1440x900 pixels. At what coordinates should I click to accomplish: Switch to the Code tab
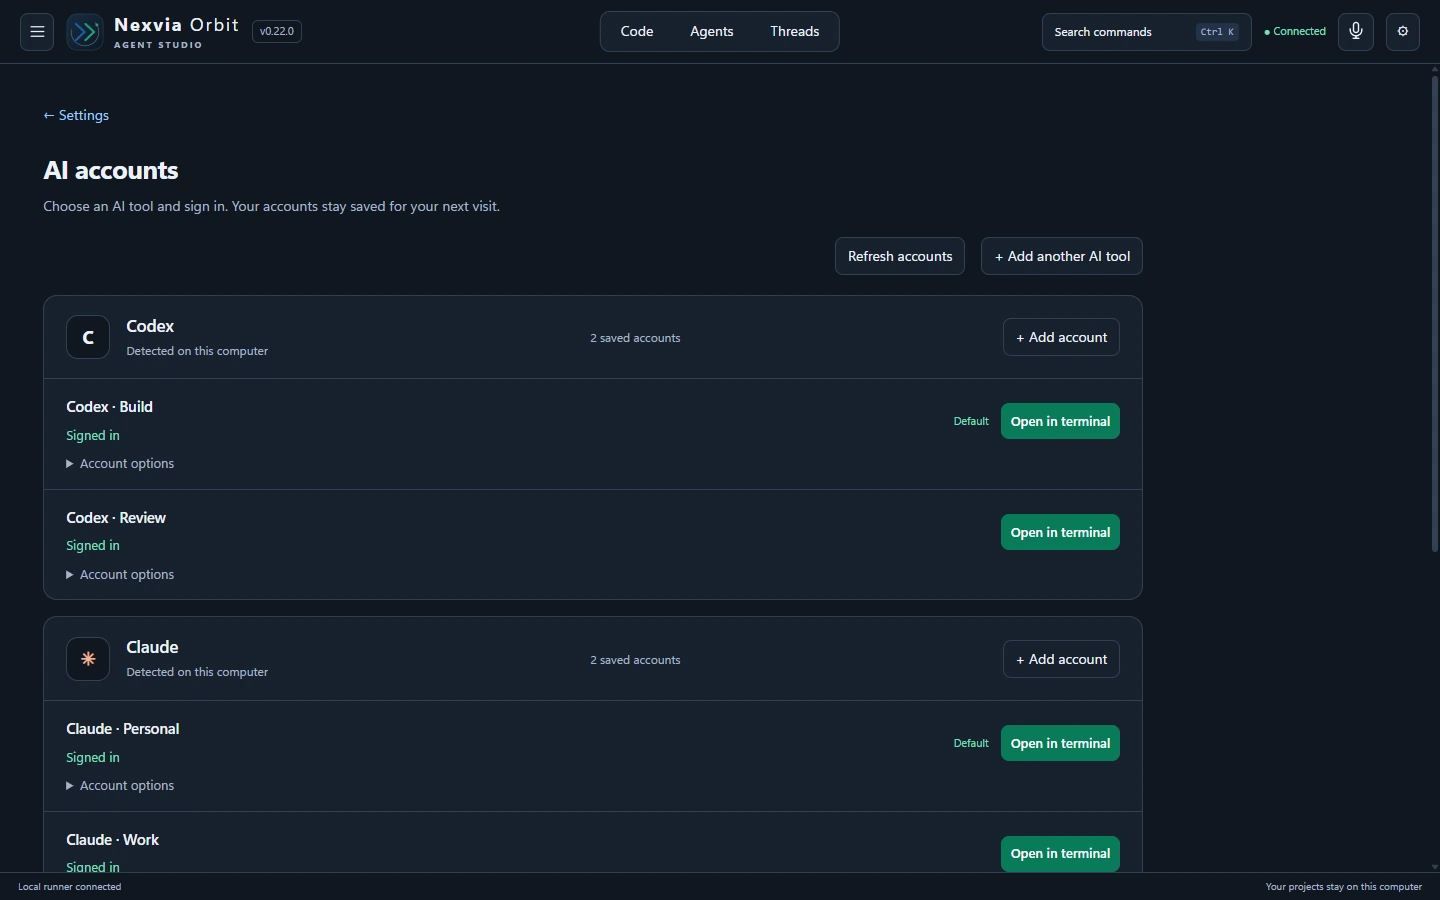637,32
